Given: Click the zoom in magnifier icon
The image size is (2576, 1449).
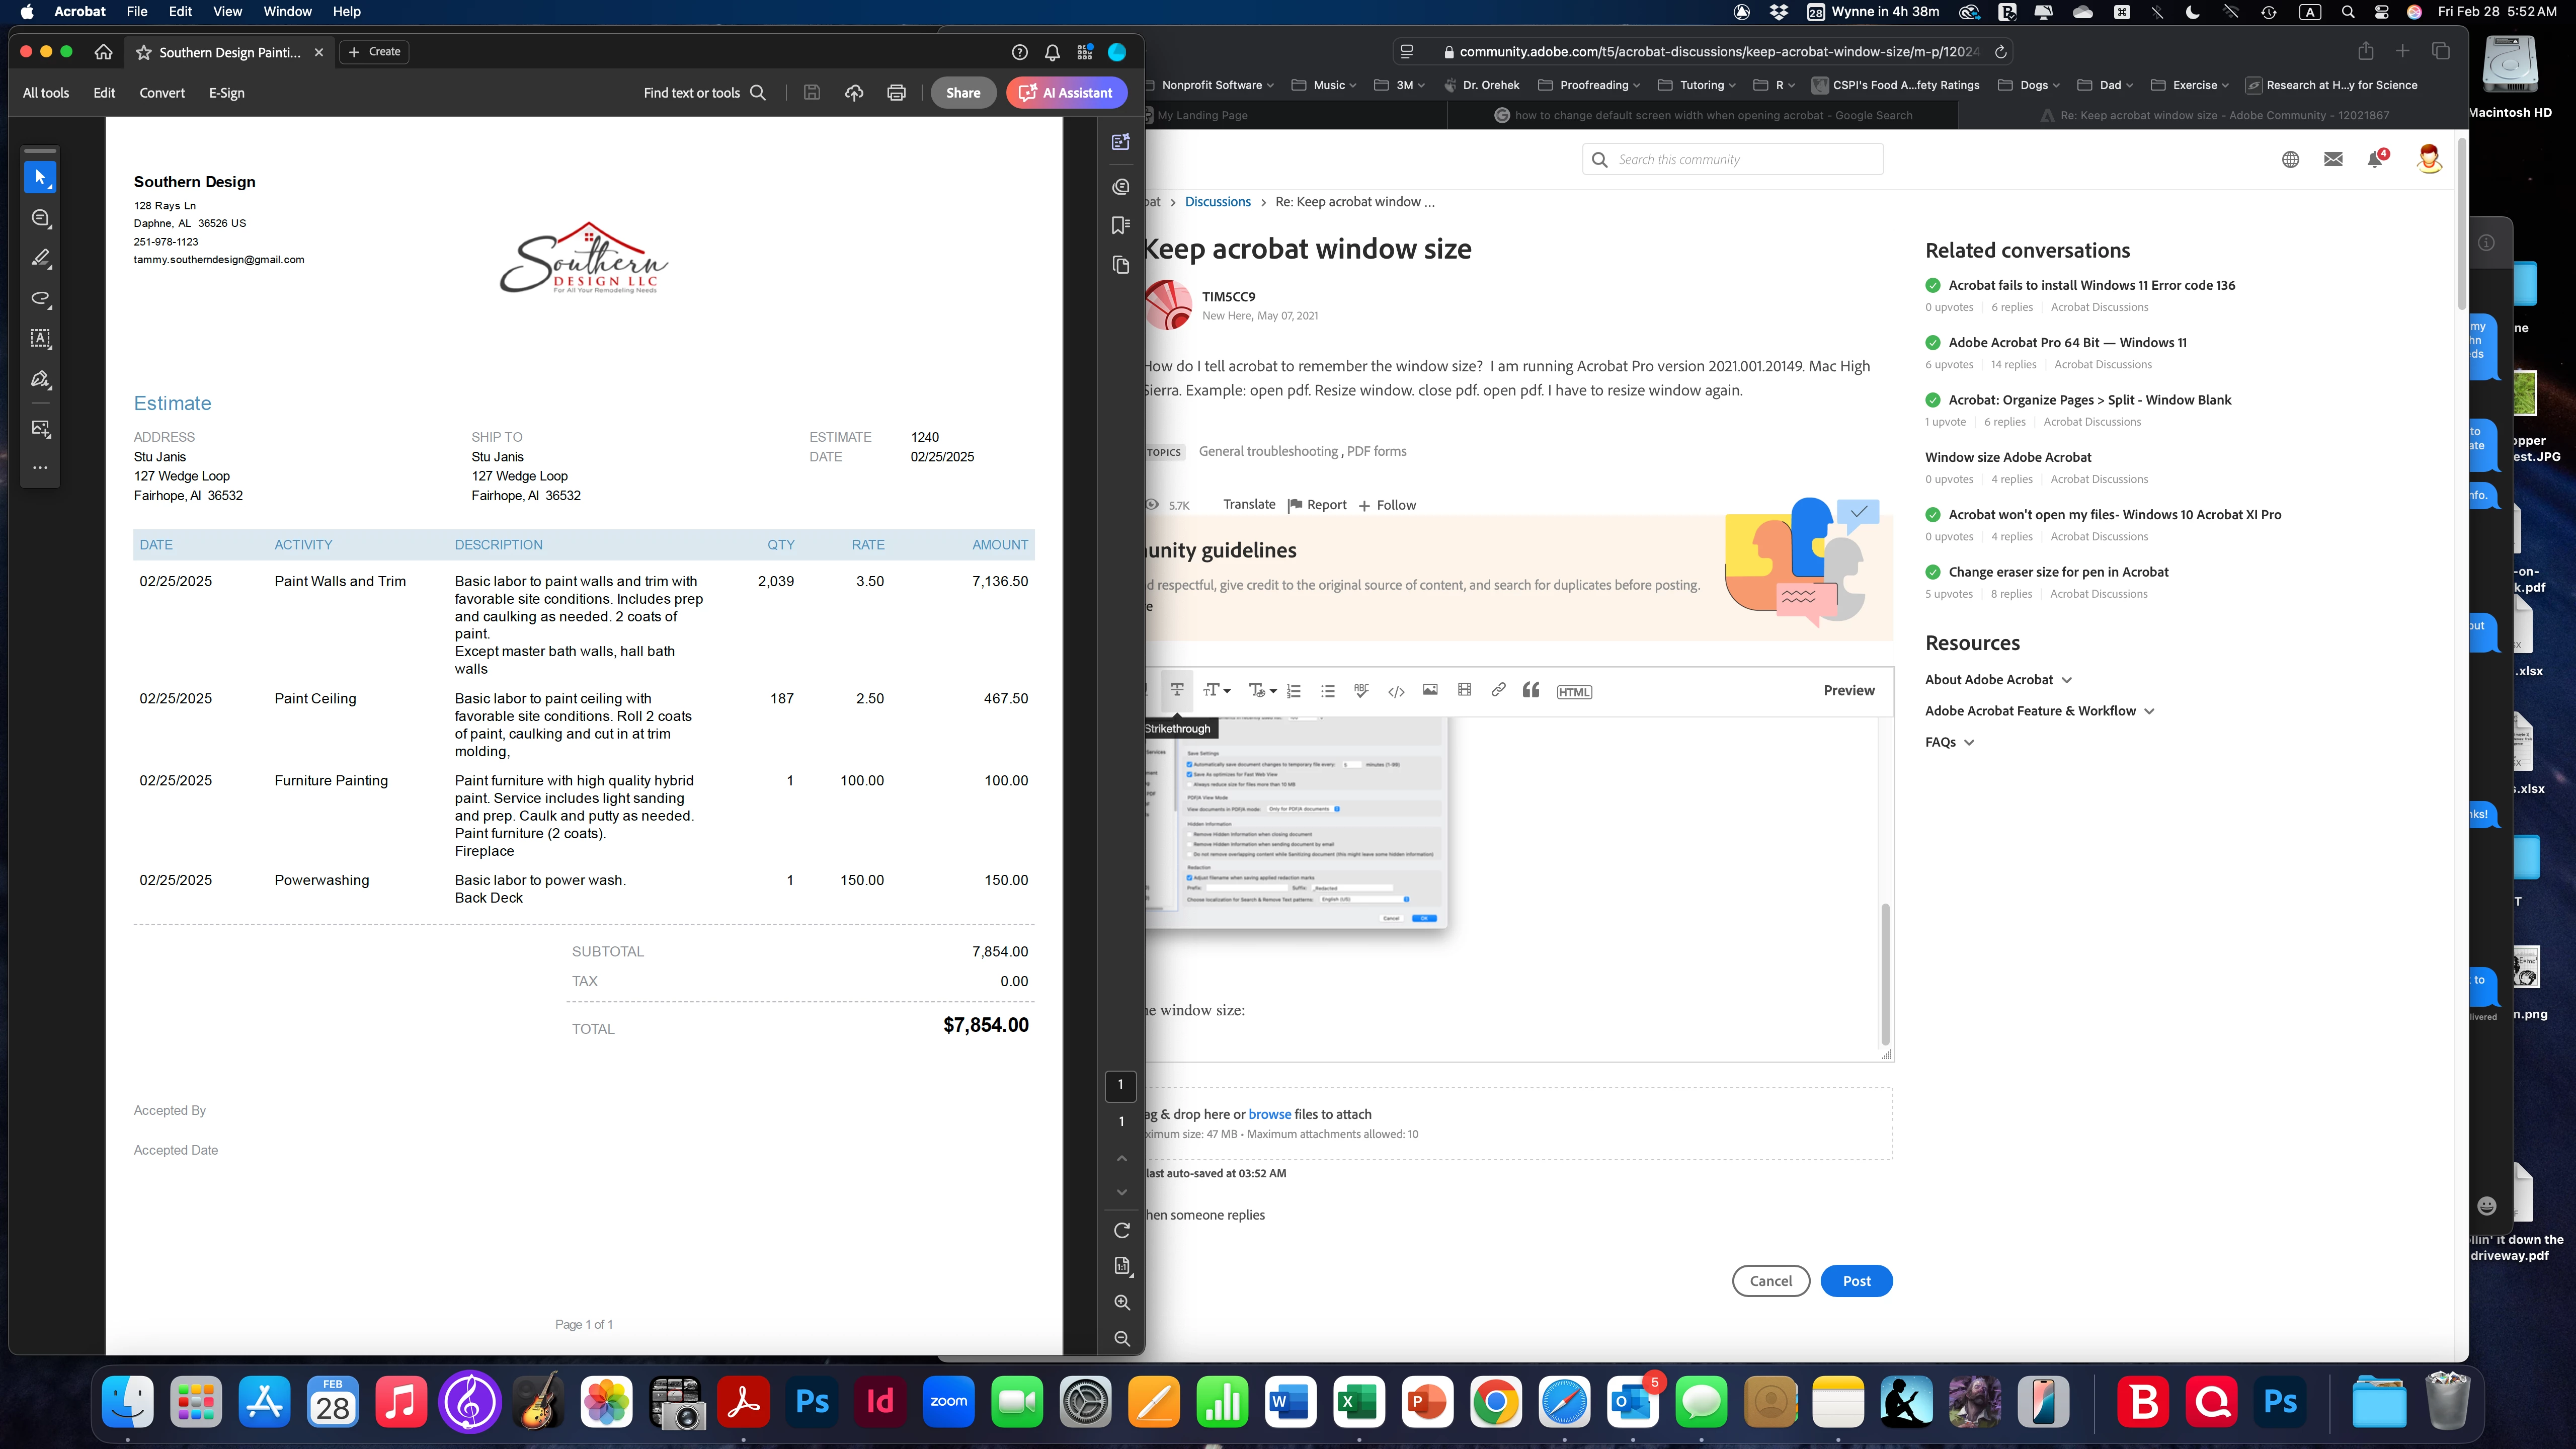Looking at the screenshot, I should coord(1122,1302).
